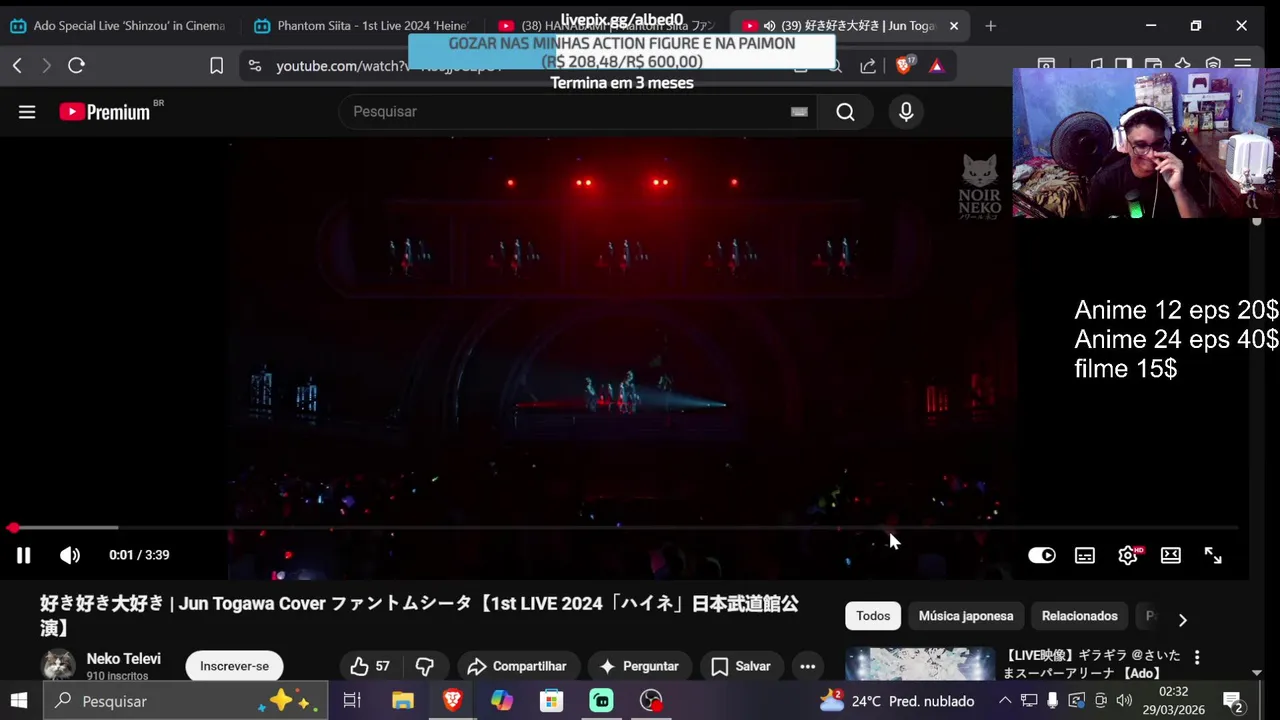Dislike the video

coord(425,666)
